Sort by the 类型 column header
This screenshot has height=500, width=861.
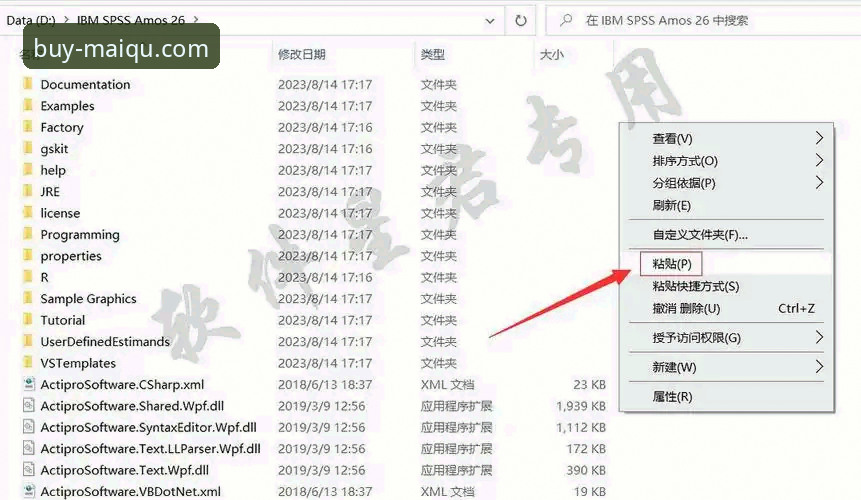(432, 54)
